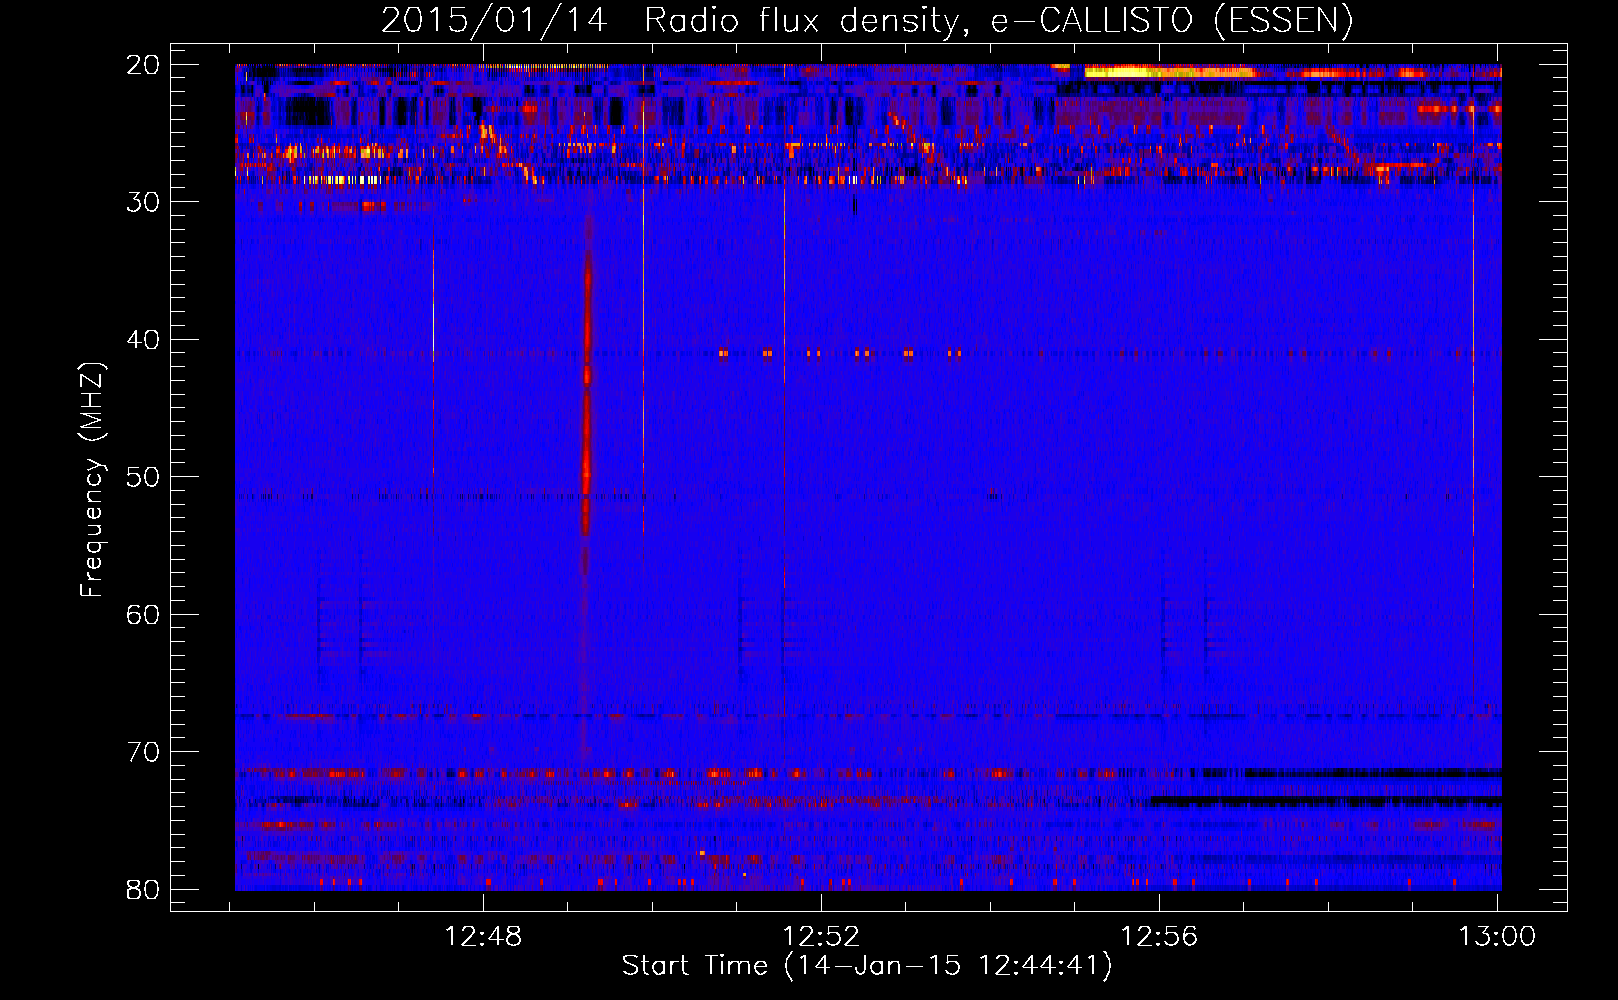Select the 20 MHz frequency tick label

pyautogui.click(x=144, y=65)
